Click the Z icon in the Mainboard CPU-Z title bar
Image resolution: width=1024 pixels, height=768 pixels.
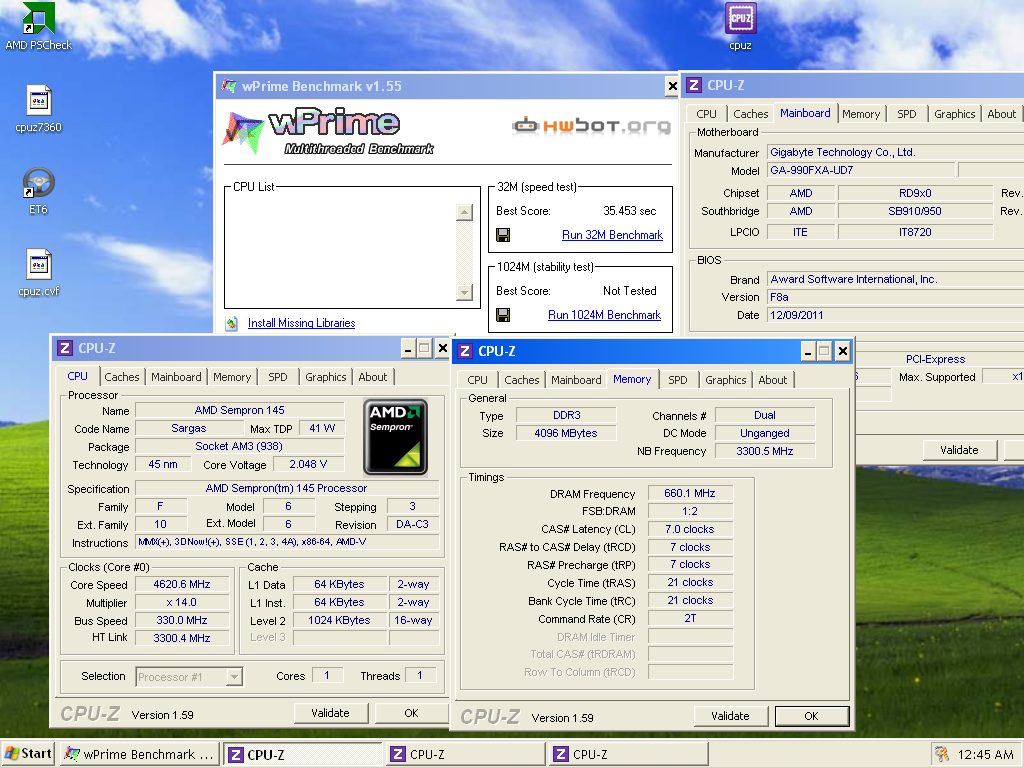point(694,86)
